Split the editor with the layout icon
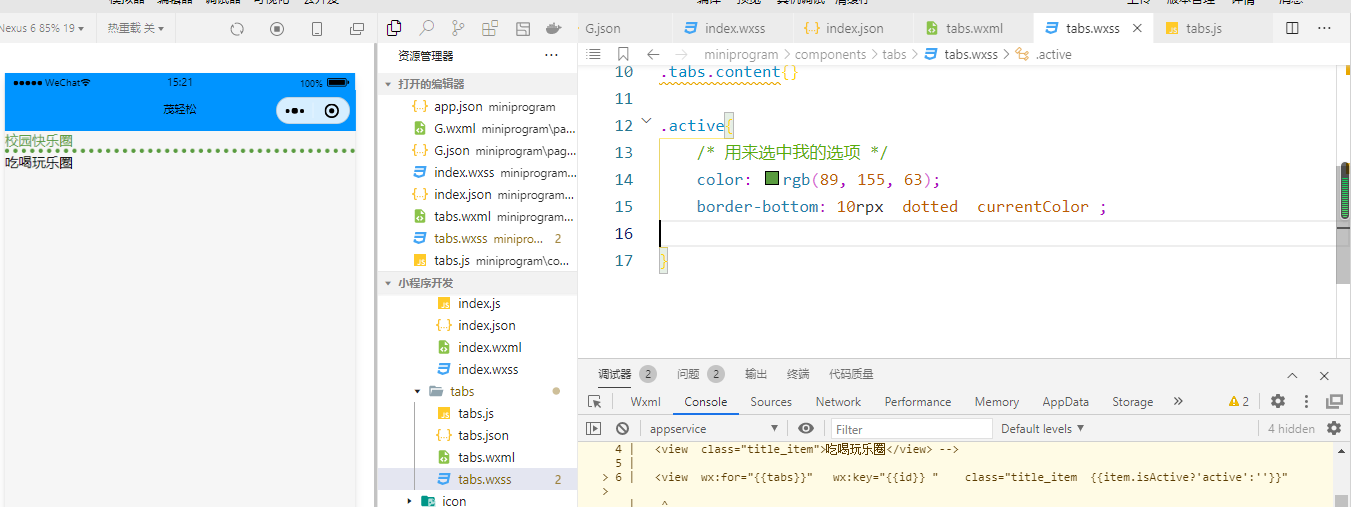Image resolution: width=1351 pixels, height=507 pixels. click(1293, 28)
